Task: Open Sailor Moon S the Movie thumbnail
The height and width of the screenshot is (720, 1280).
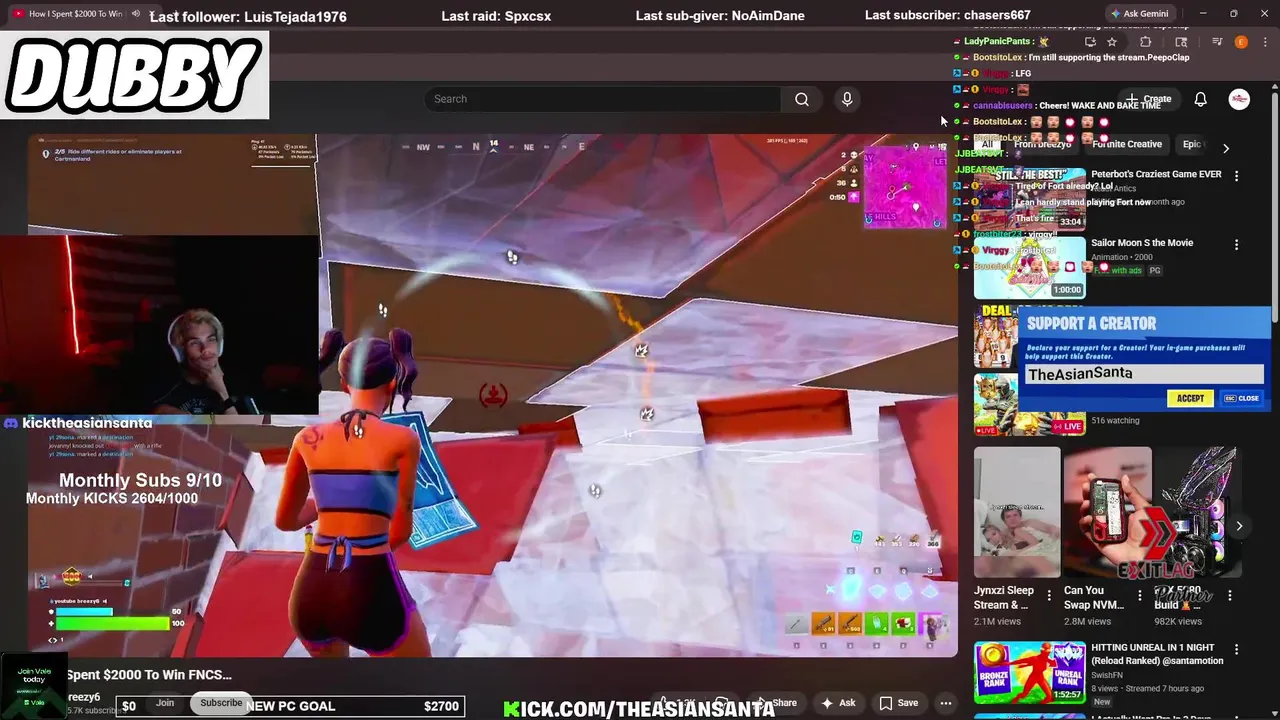Action: click(x=1030, y=267)
